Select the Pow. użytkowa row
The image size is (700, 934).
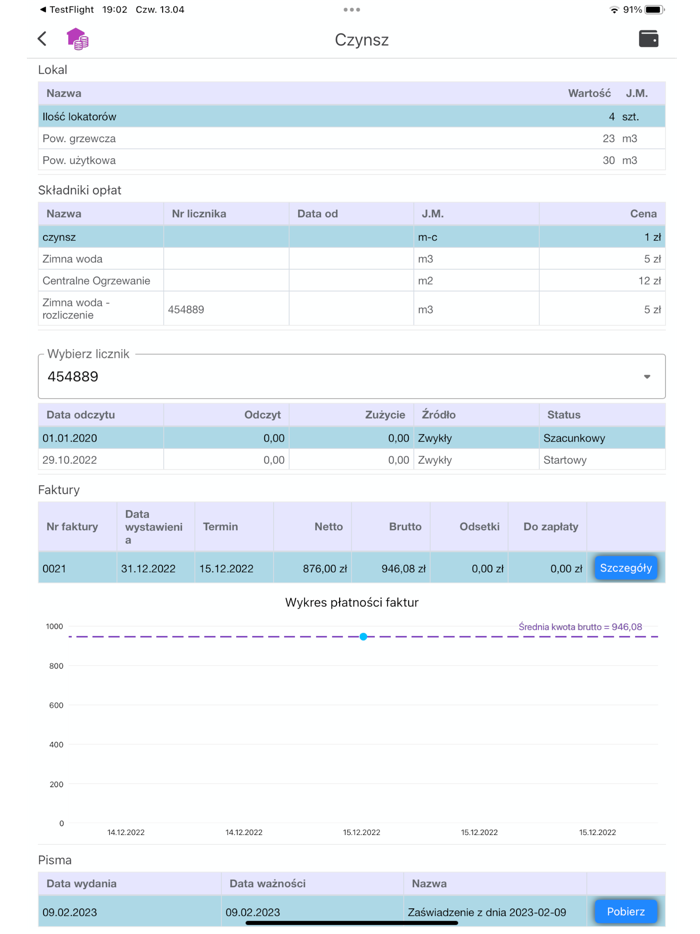click(x=351, y=160)
